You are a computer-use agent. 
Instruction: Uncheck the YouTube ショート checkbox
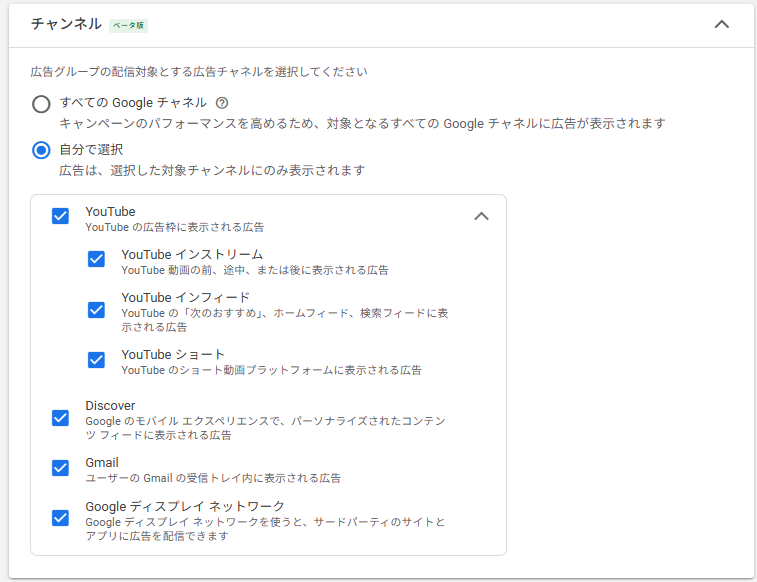(96, 360)
